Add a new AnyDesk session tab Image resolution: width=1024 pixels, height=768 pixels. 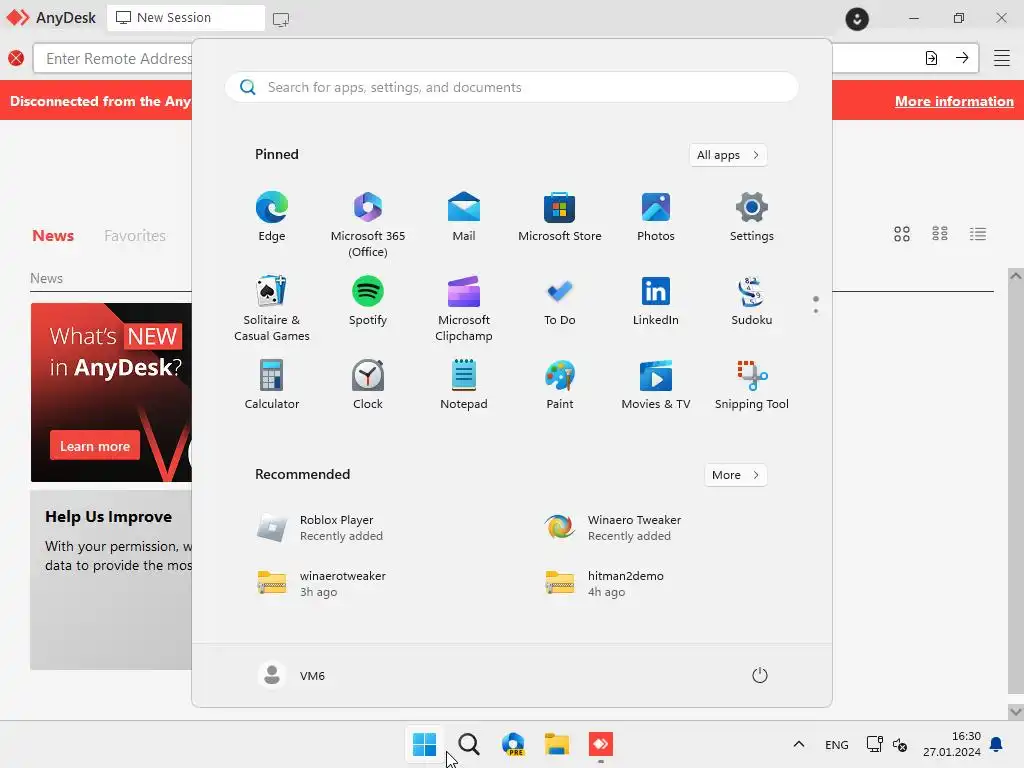point(281,20)
